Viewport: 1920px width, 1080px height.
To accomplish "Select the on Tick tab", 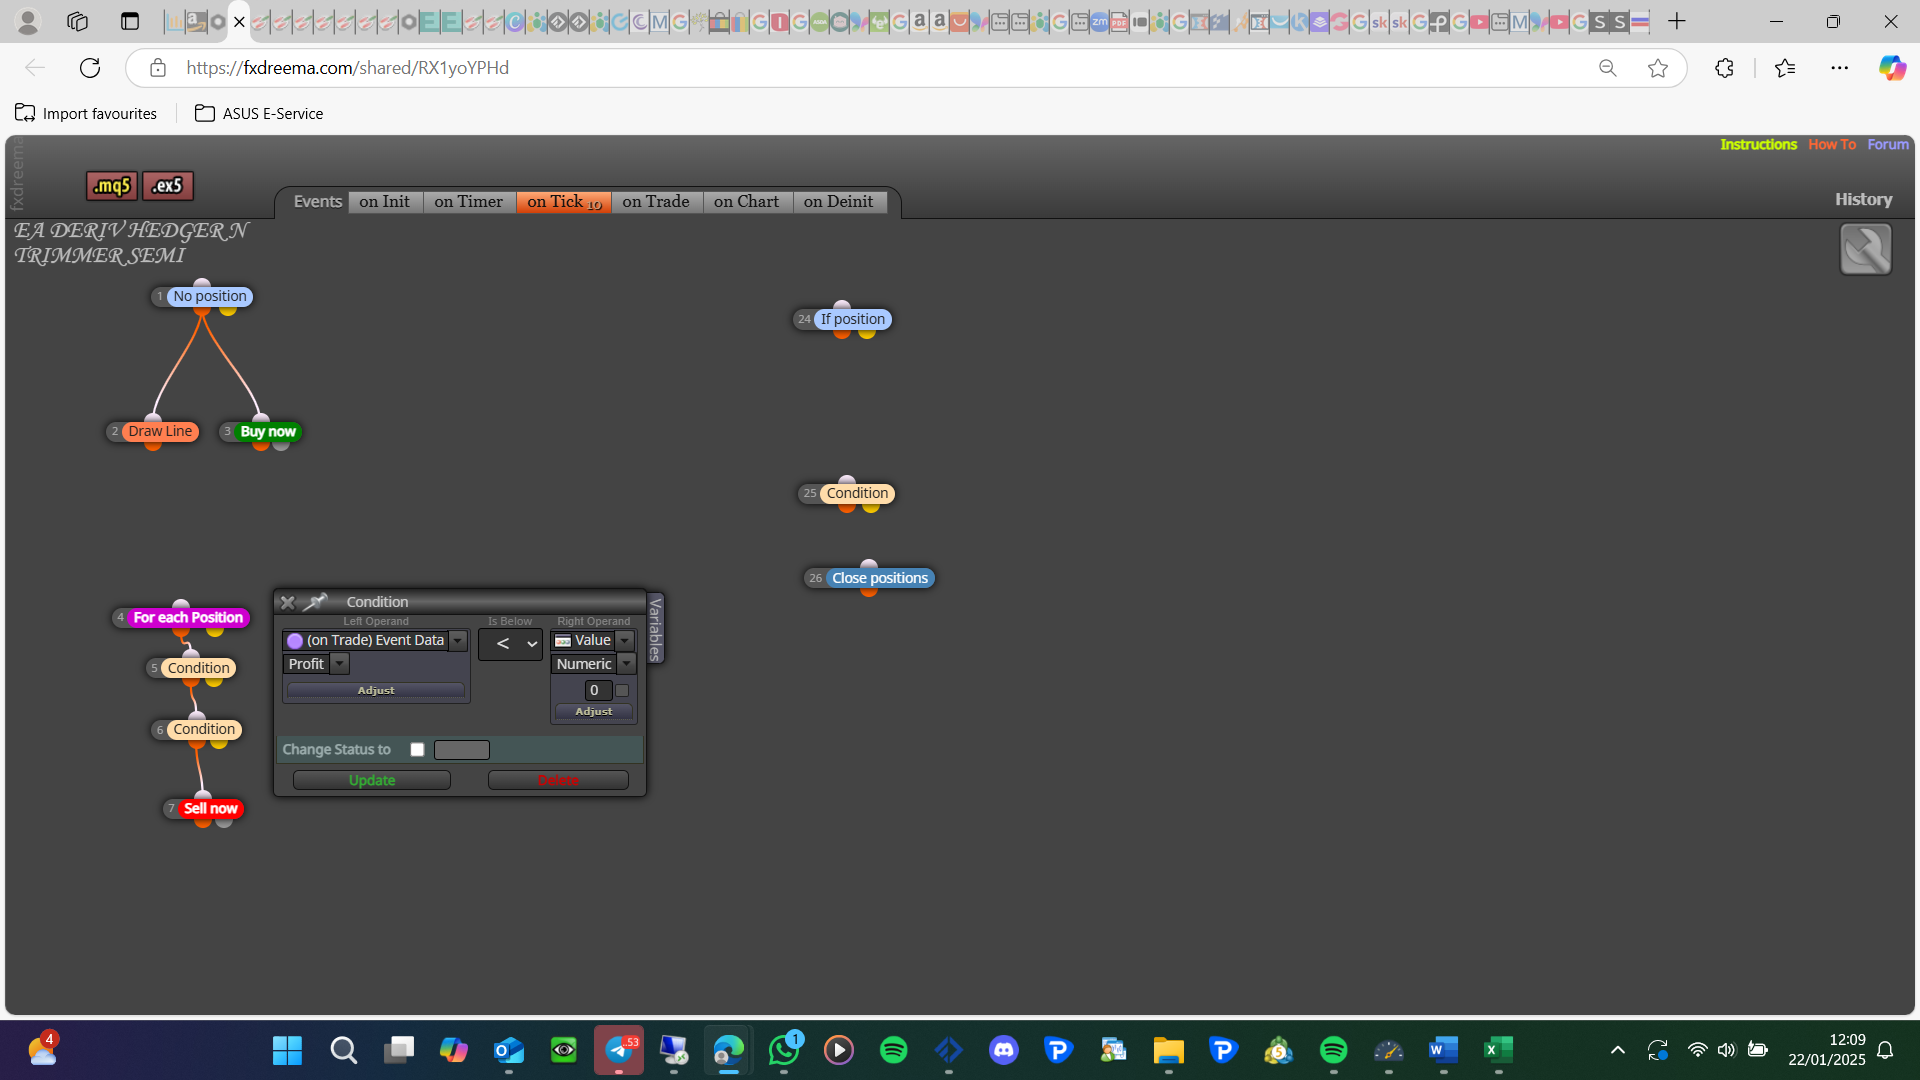I will [x=564, y=202].
